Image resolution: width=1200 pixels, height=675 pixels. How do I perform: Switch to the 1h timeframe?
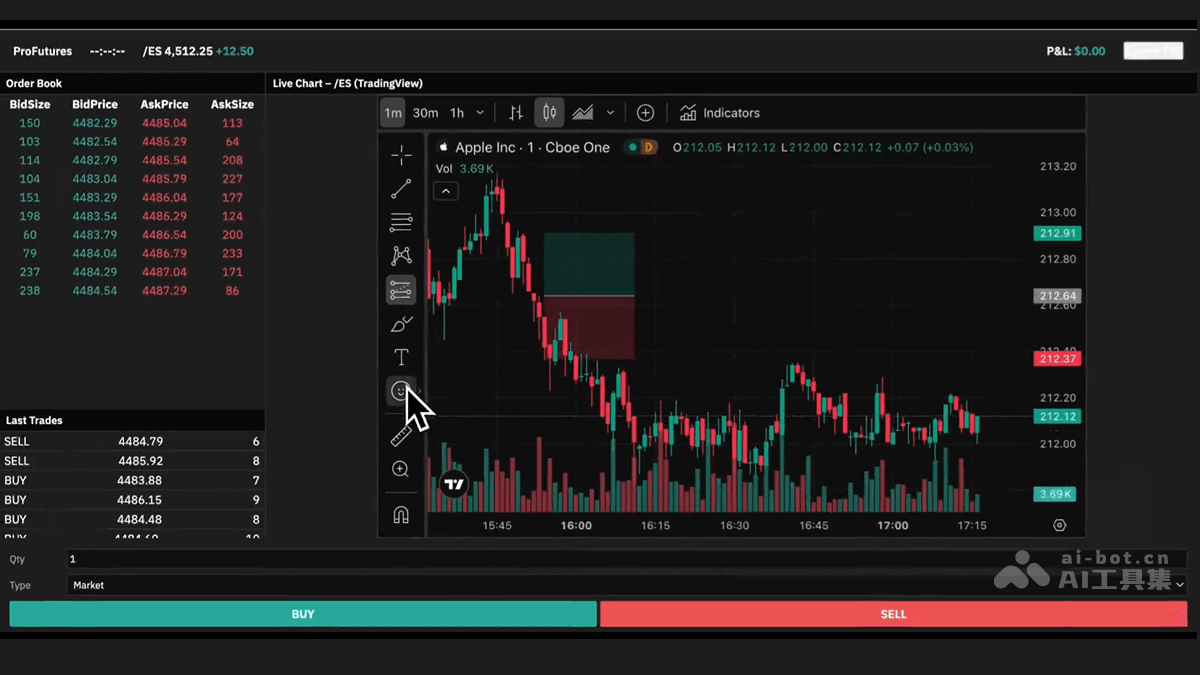(x=457, y=113)
